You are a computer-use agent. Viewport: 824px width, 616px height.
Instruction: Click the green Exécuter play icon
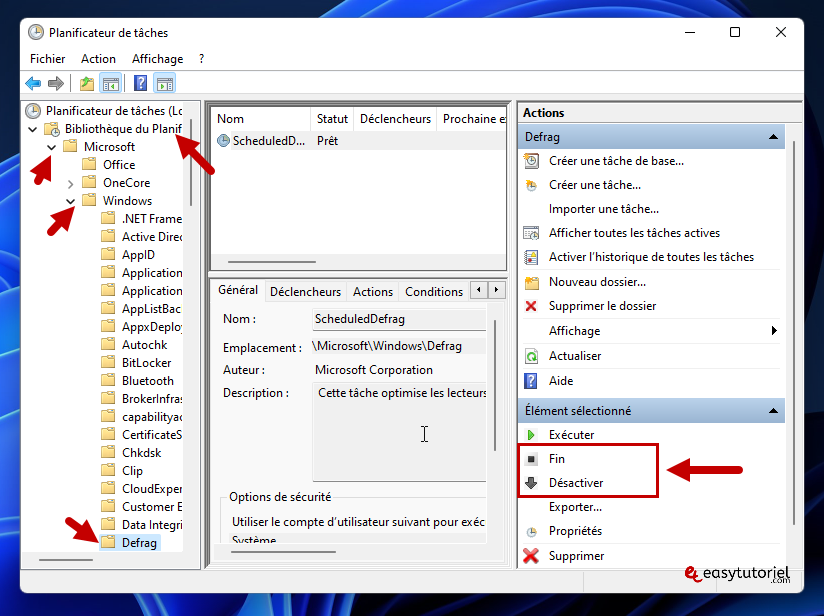tap(531, 435)
